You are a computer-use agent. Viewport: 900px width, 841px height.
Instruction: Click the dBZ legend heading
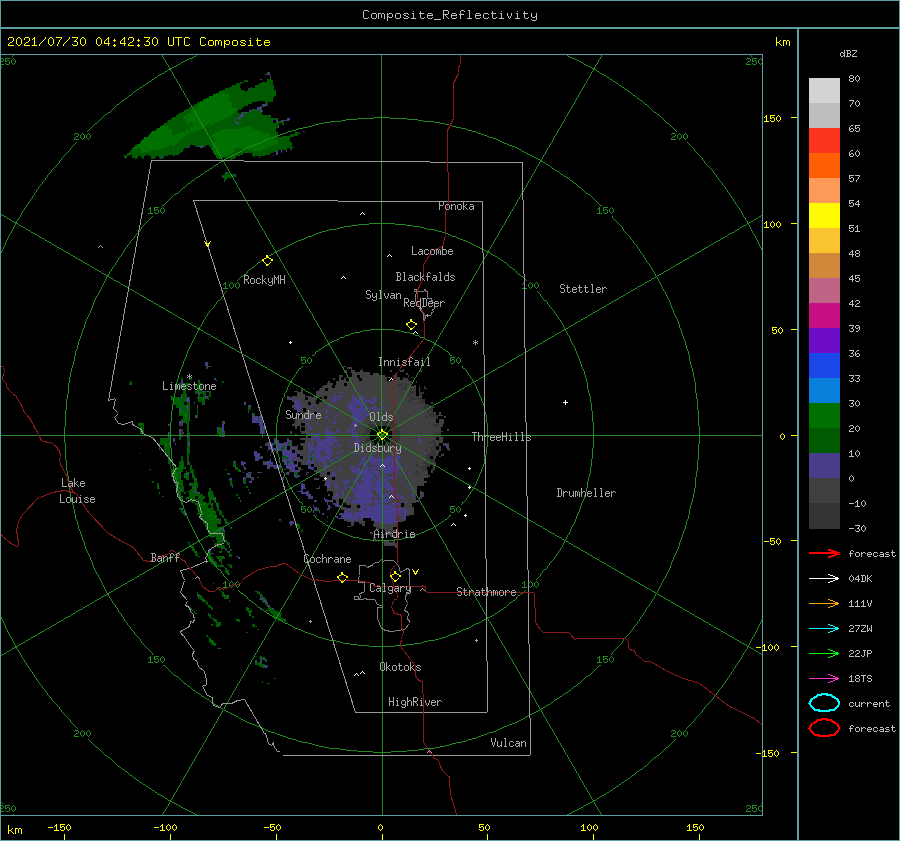click(x=848, y=53)
